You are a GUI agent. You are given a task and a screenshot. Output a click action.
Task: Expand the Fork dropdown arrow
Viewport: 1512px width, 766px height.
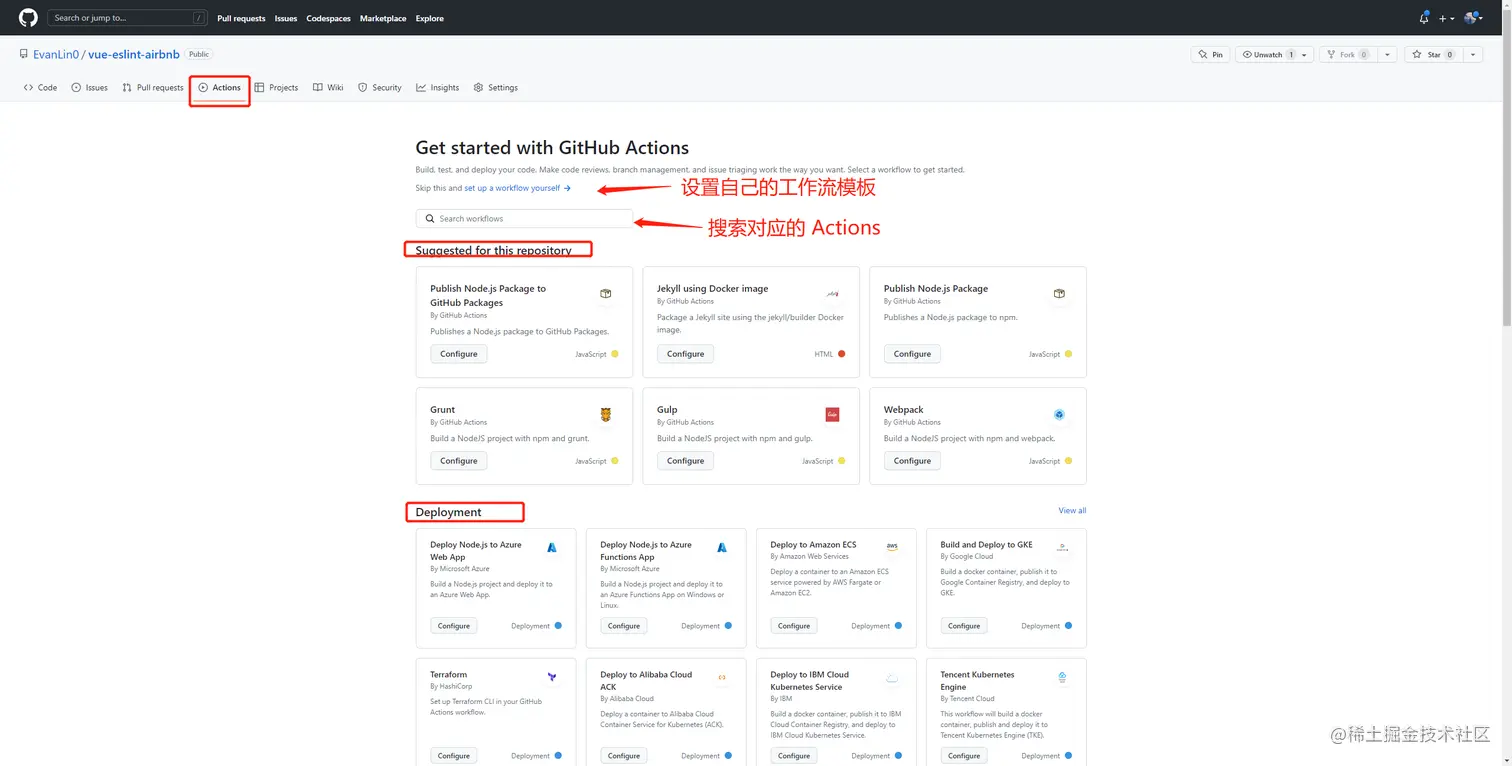(1389, 54)
